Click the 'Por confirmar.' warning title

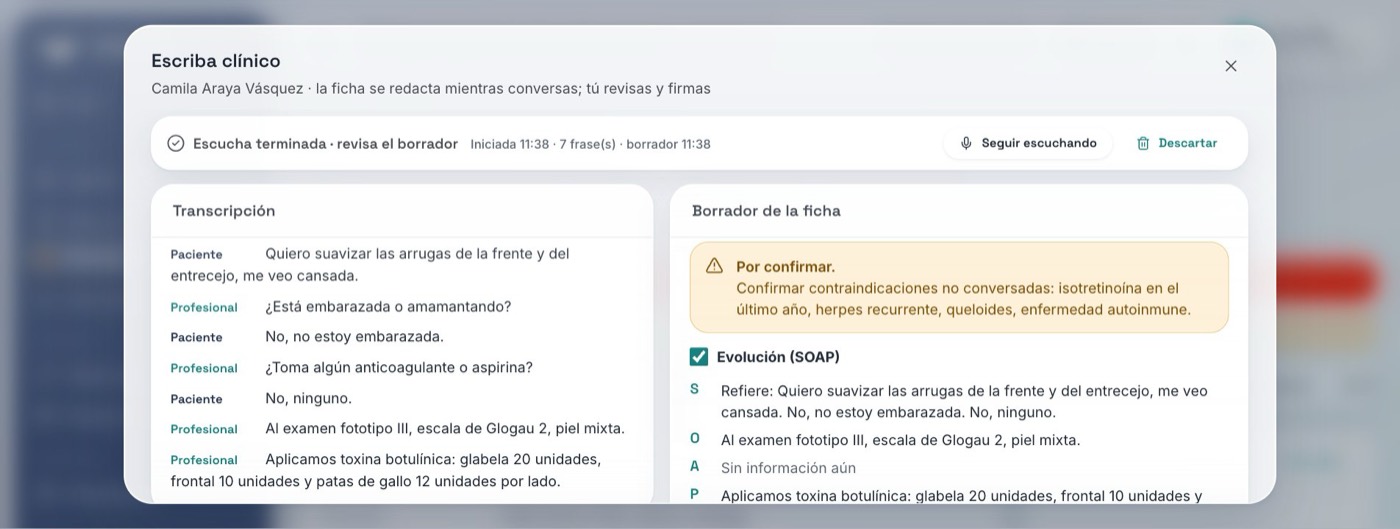785,267
